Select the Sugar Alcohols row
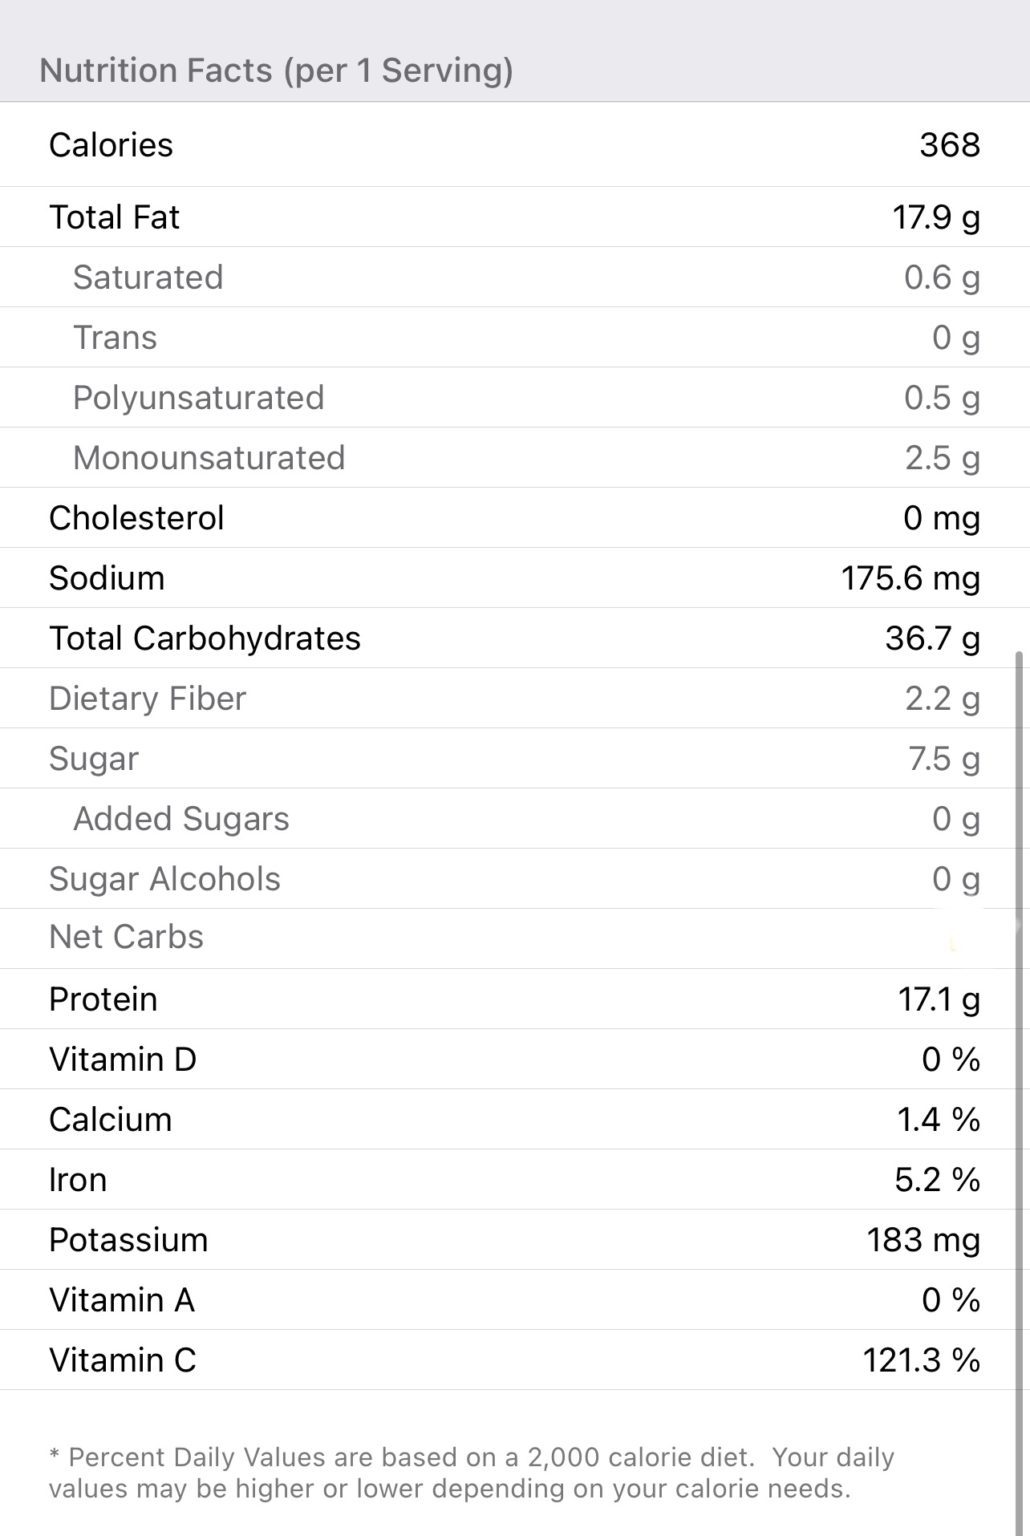Viewport: 1030px width, 1536px height. [514, 879]
